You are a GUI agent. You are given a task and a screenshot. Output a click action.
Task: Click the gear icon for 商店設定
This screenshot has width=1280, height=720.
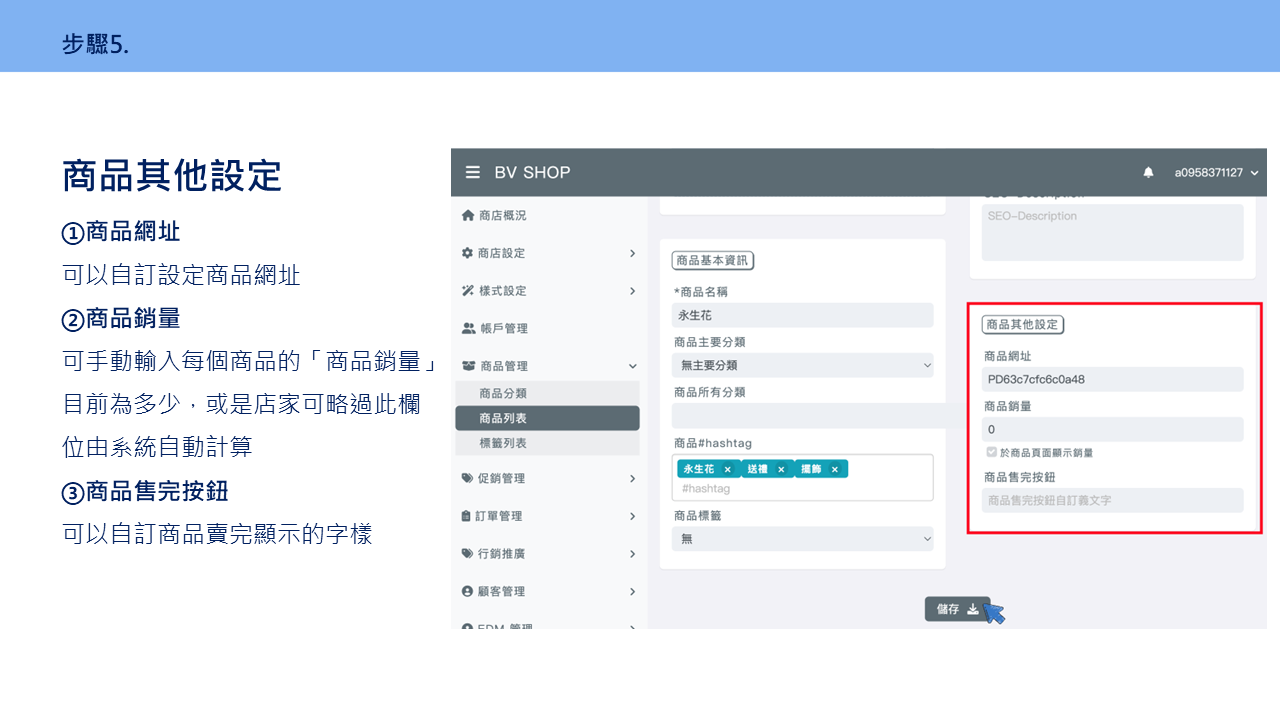(468, 253)
